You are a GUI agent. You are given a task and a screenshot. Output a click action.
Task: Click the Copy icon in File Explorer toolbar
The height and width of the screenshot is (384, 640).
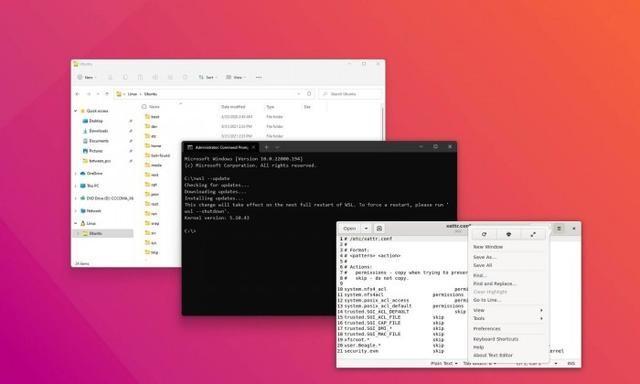(x=125, y=77)
